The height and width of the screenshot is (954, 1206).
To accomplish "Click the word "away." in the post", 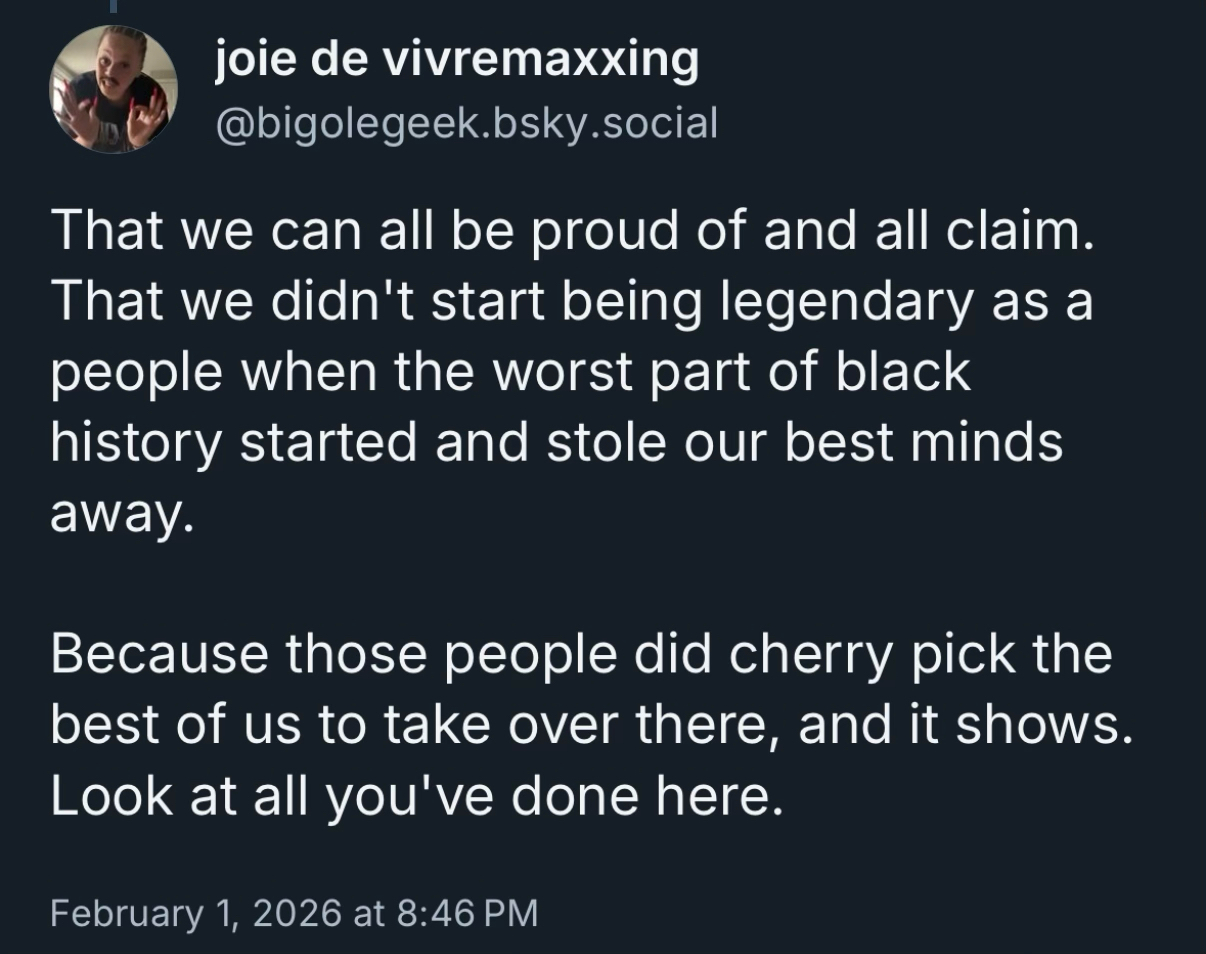I will point(118,512).
